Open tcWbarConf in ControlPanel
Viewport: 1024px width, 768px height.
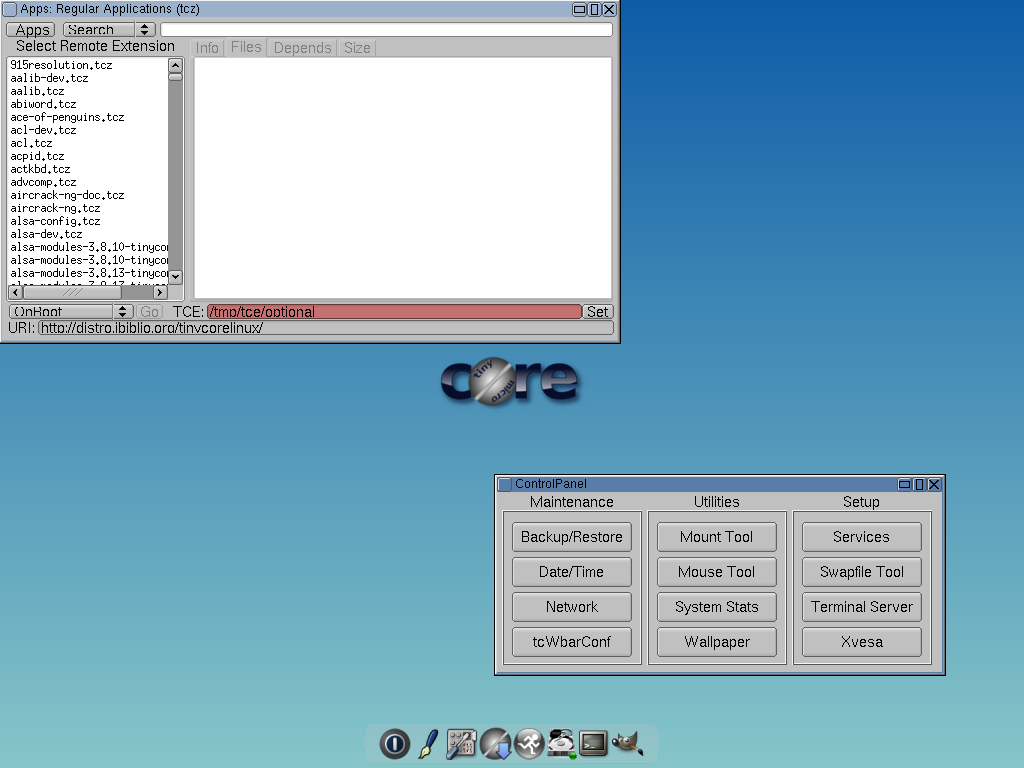tap(571, 642)
